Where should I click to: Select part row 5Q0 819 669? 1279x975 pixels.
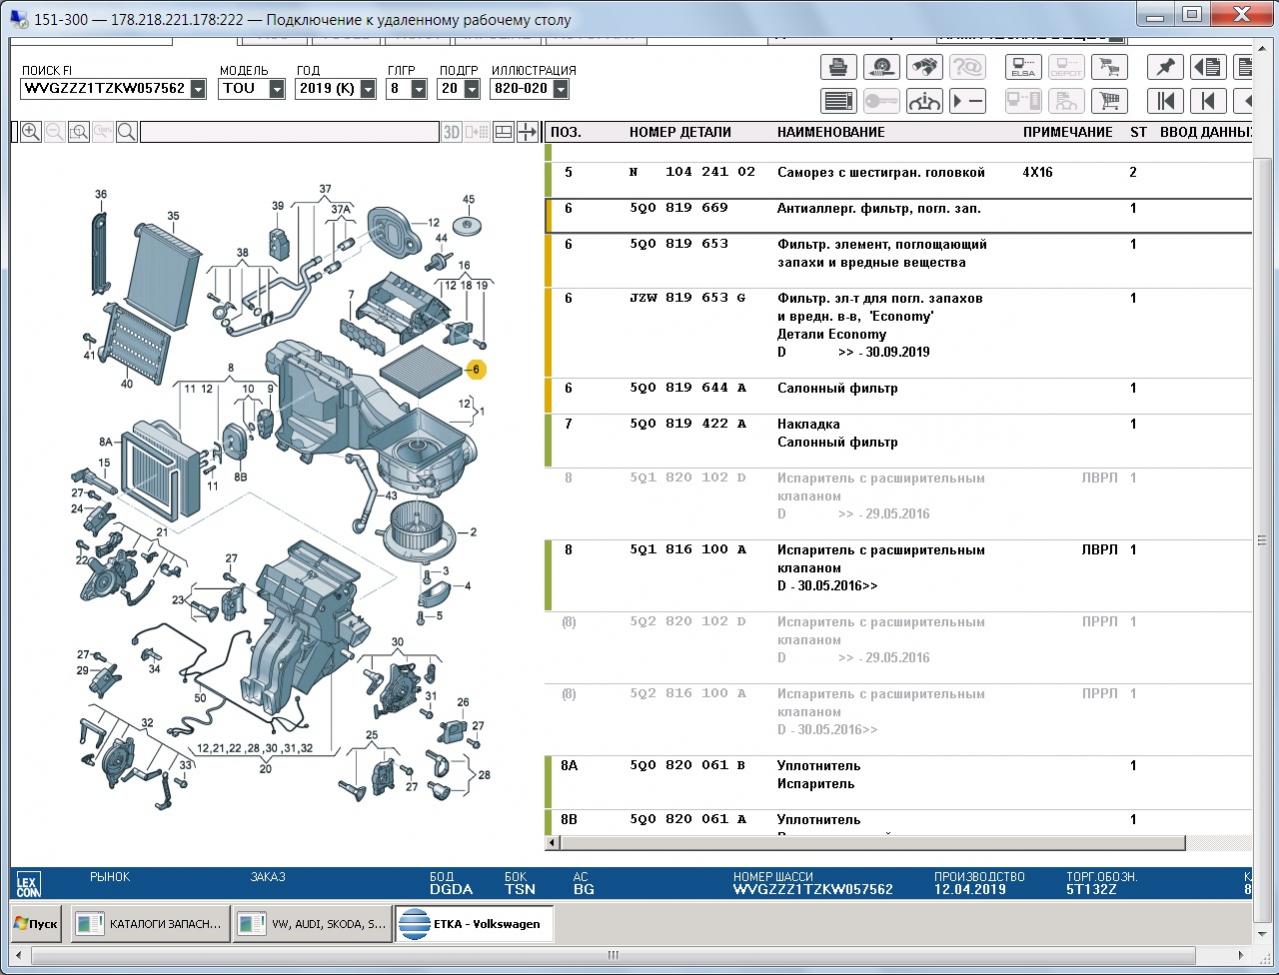tap(900, 215)
